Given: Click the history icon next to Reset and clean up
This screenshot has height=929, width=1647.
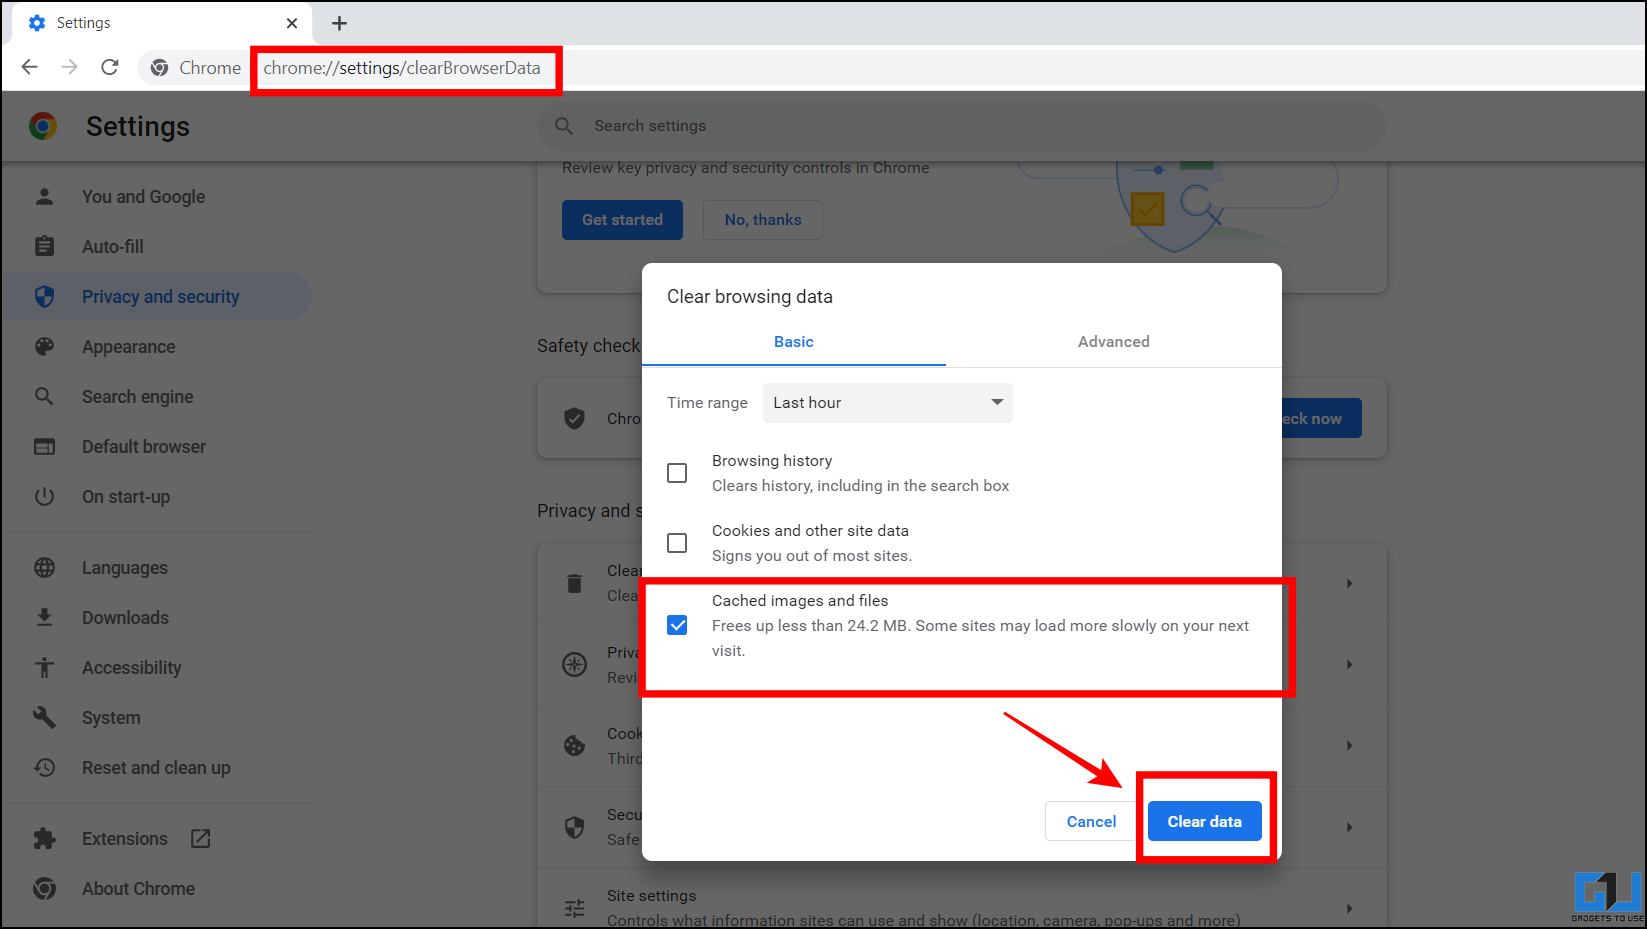Looking at the screenshot, I should click(44, 767).
